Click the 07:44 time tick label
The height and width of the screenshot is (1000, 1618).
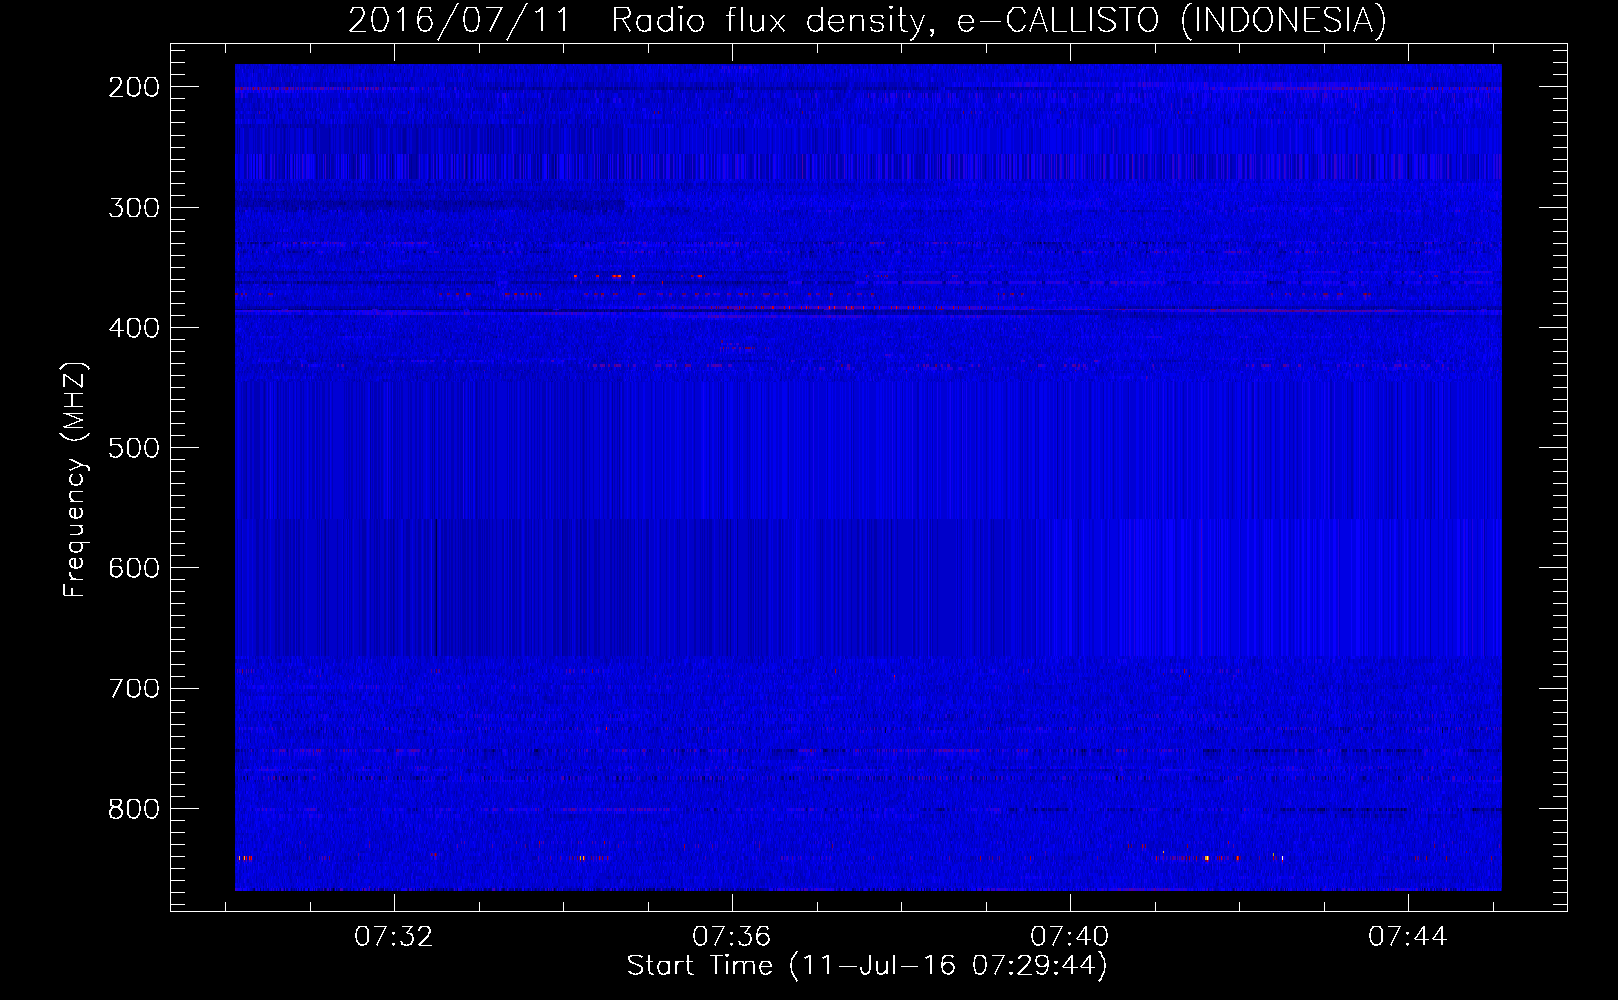click(1408, 937)
